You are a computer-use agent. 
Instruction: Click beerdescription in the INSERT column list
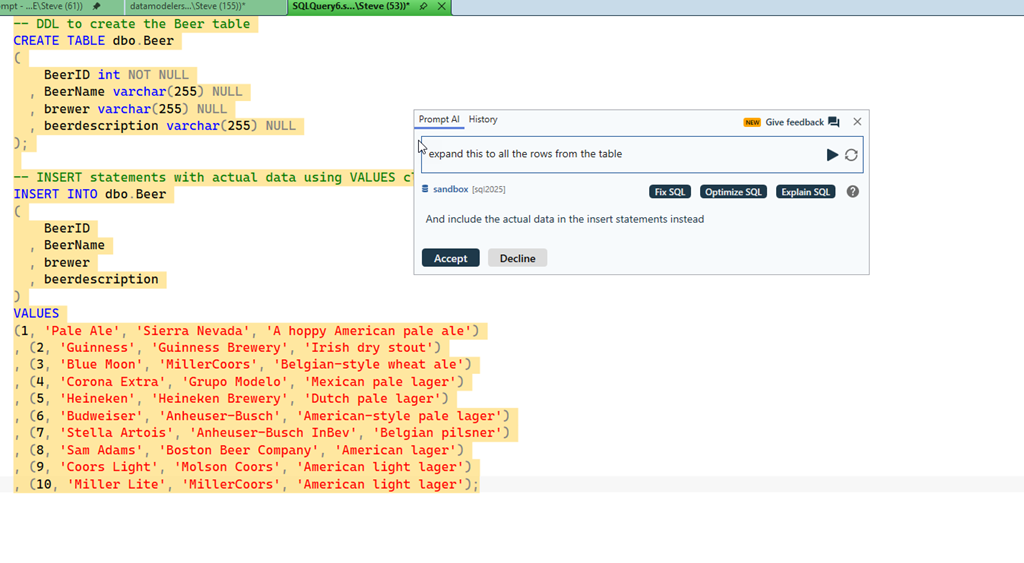101,280
